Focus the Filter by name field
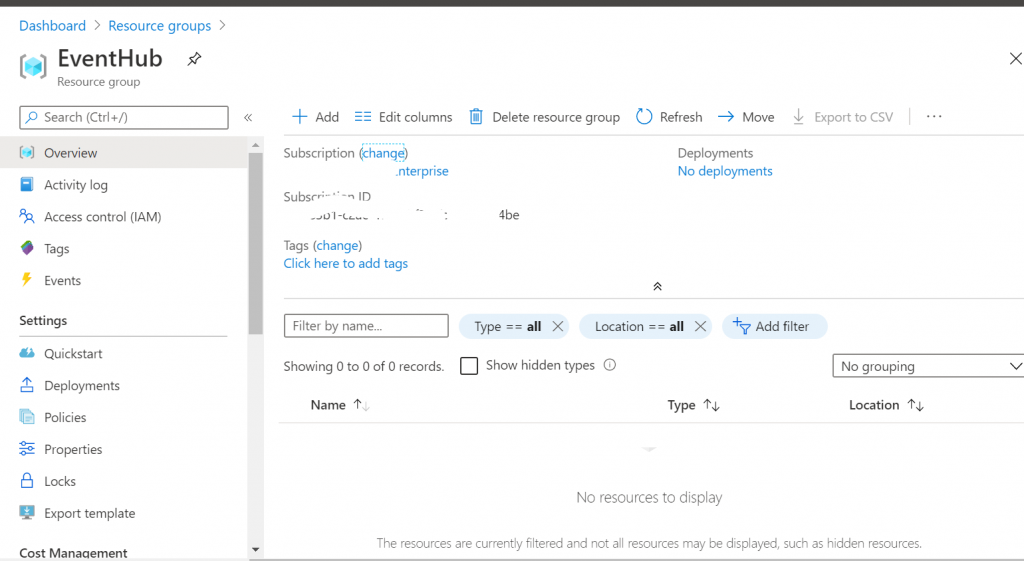 point(366,326)
